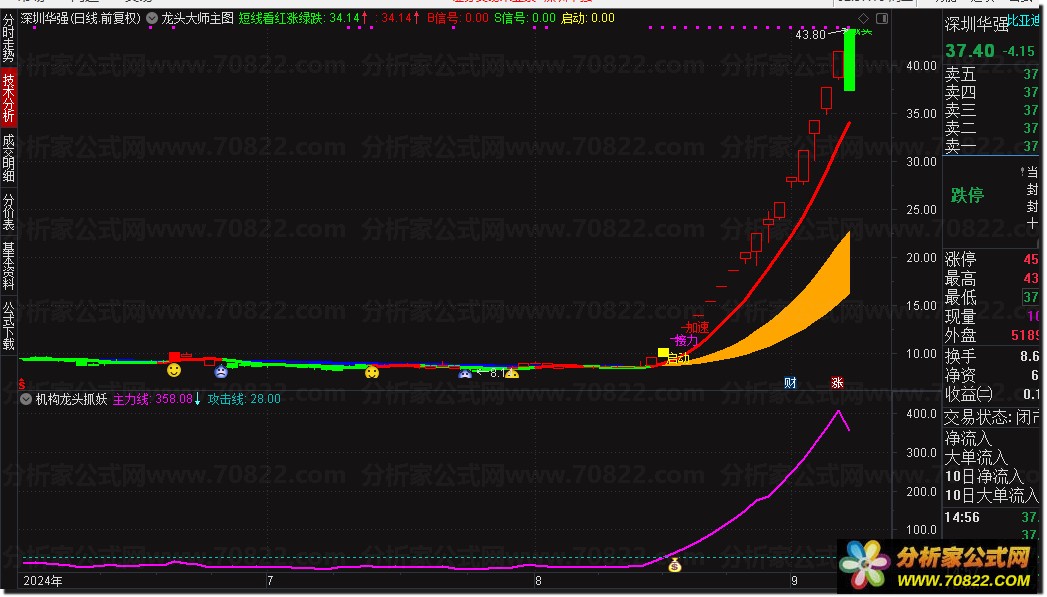Switch to the 成交明细 side tab
Screen dimensions: 1047x597
pyautogui.click(x=8, y=158)
